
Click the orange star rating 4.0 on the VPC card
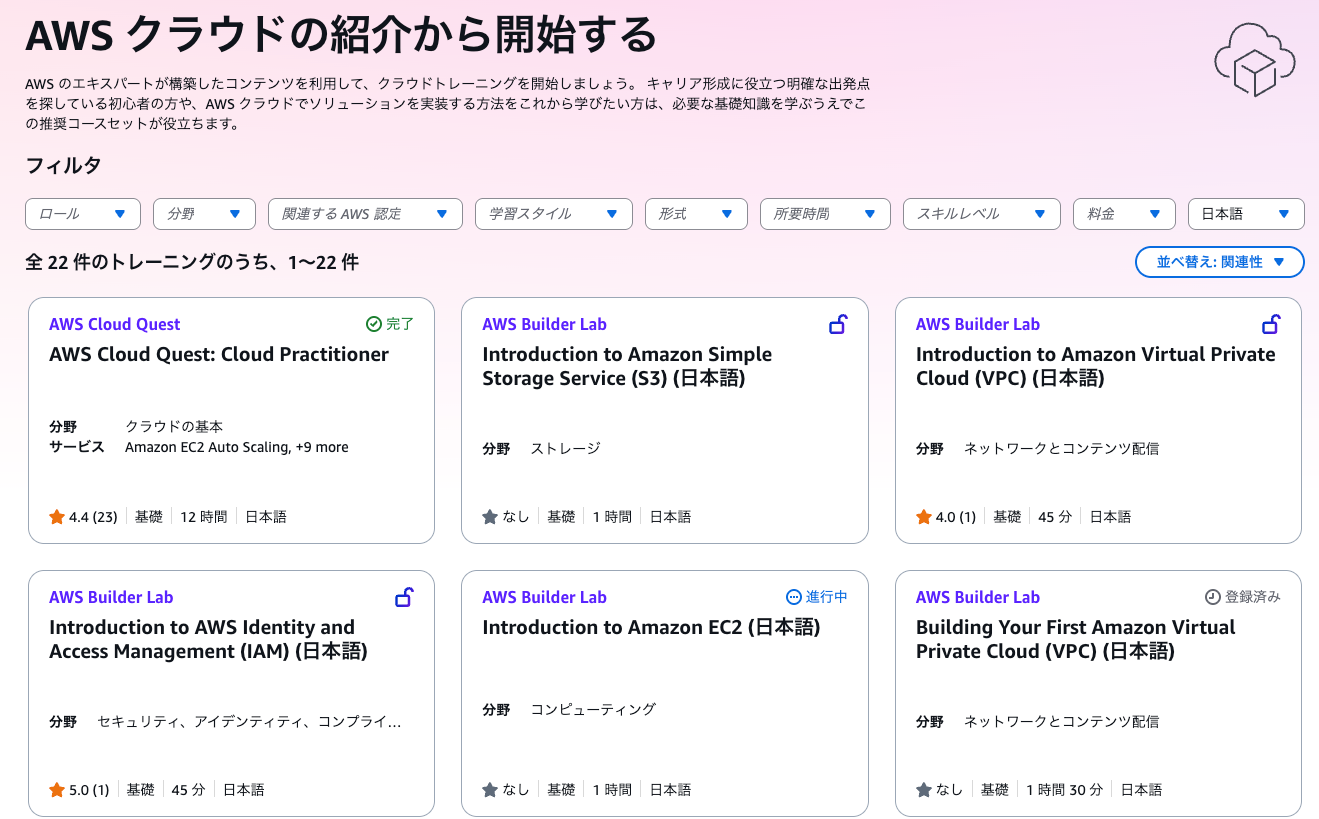tap(924, 517)
